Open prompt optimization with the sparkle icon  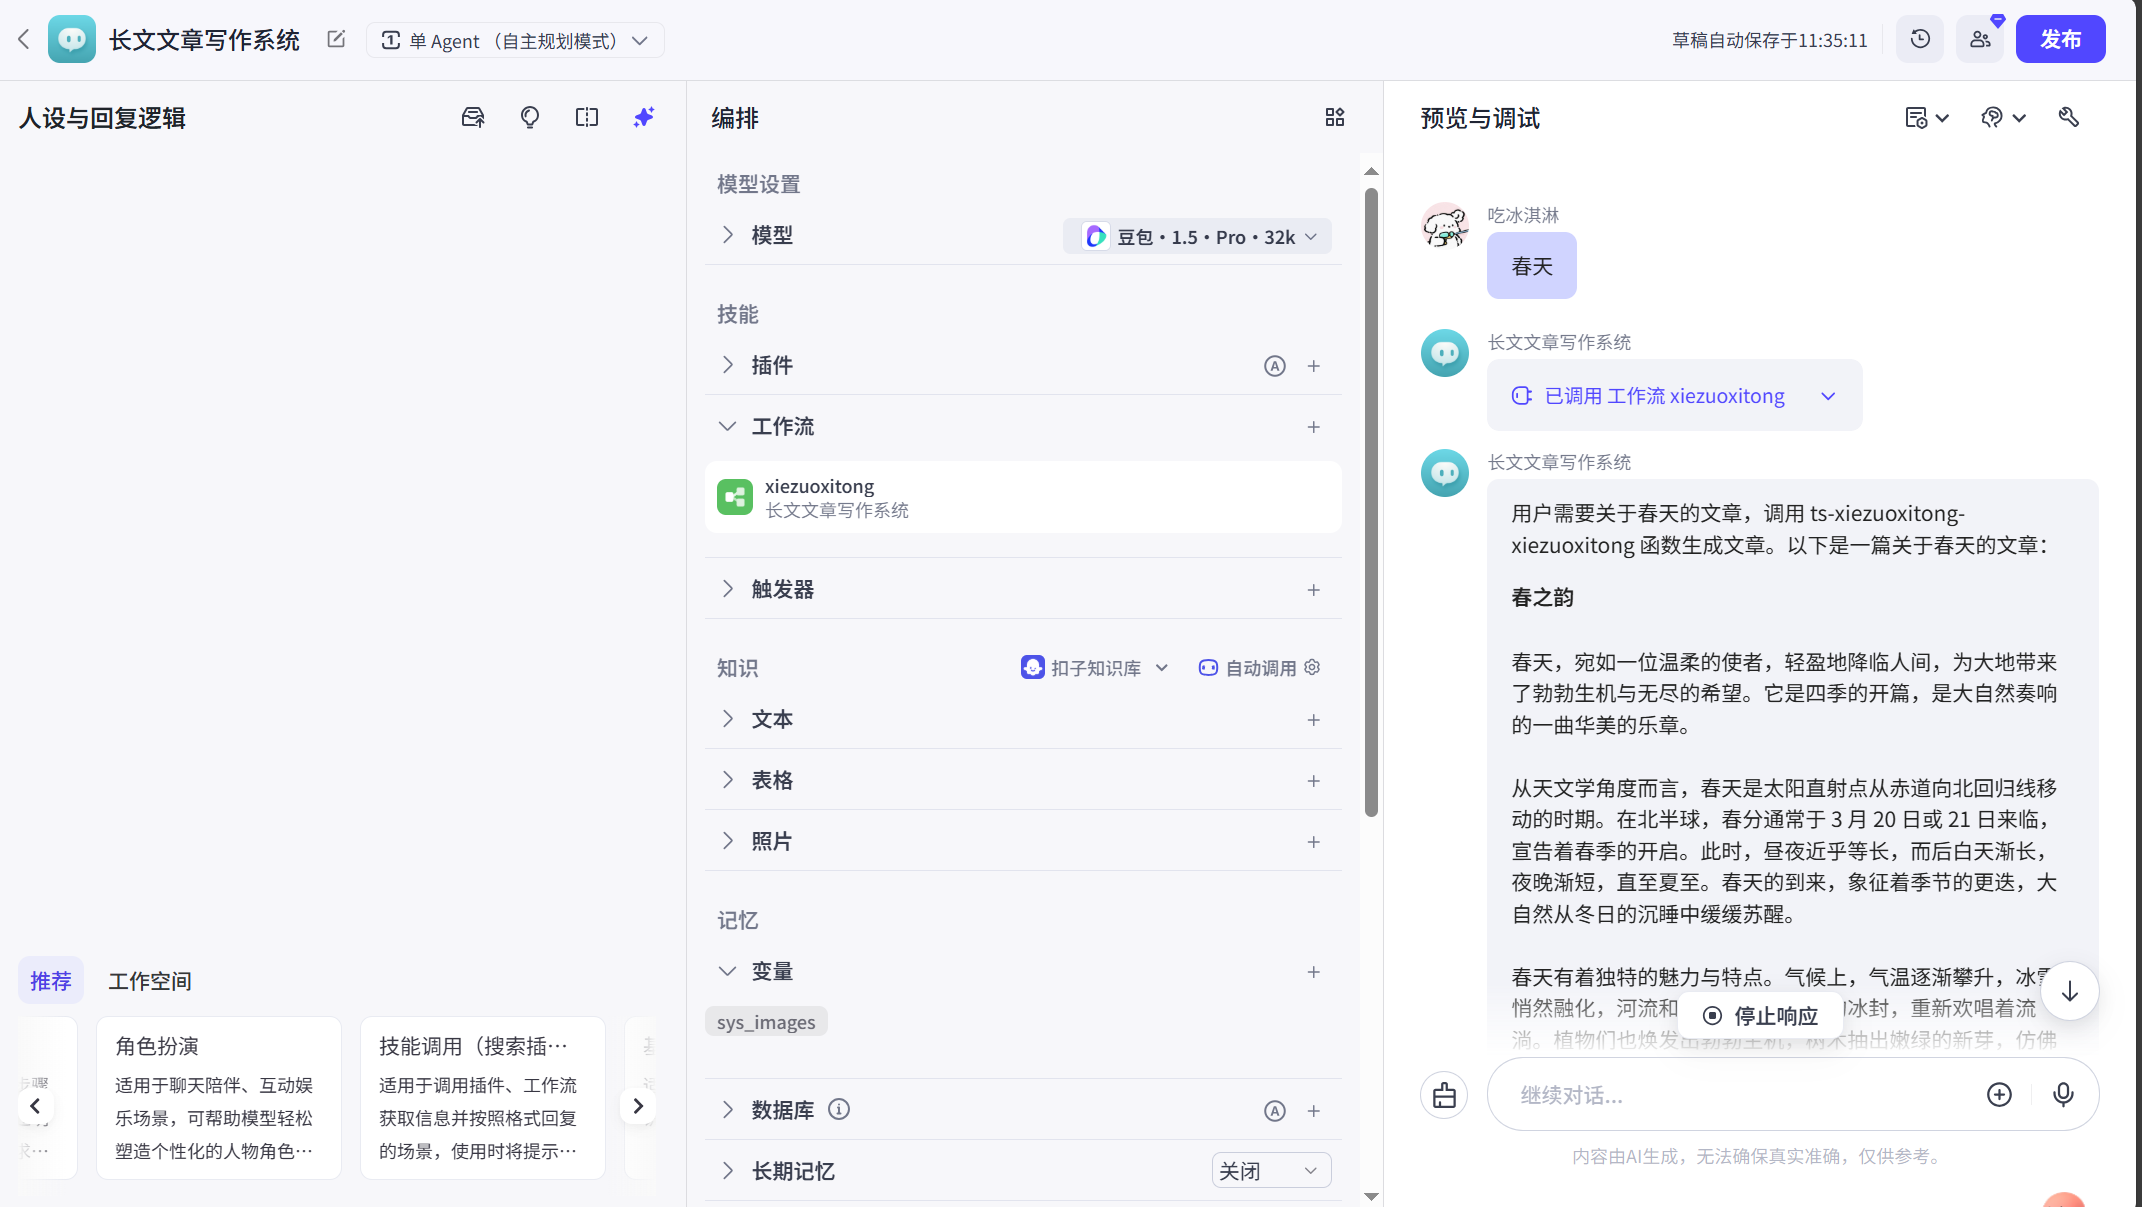(643, 117)
